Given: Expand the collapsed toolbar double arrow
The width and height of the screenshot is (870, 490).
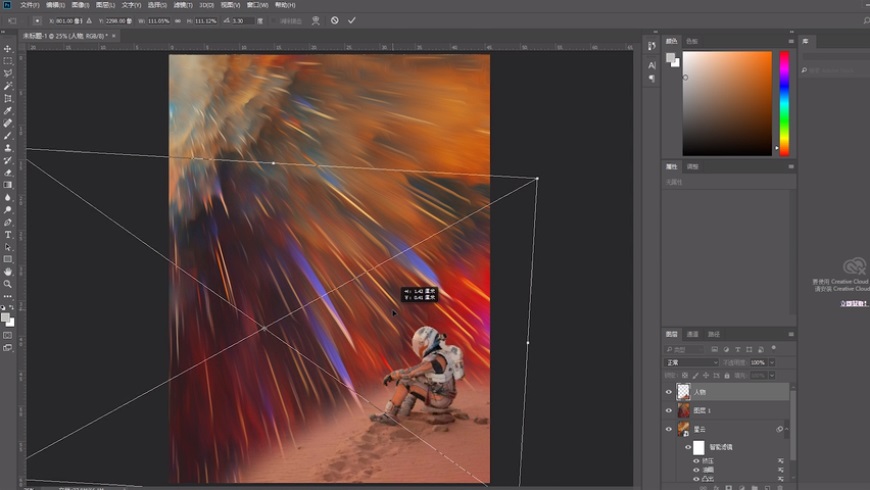Looking at the screenshot, I should pos(3,32).
